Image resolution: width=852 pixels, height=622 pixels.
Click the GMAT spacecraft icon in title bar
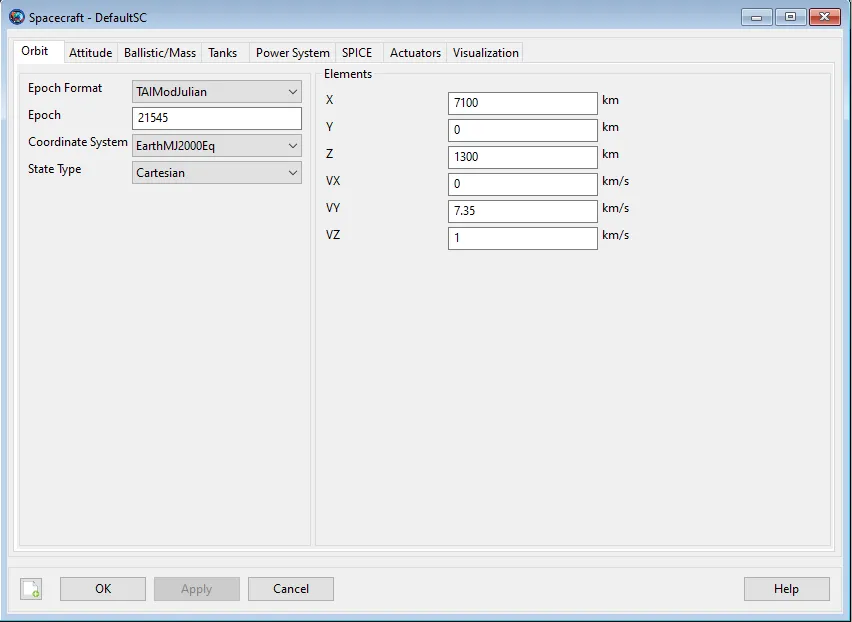pyautogui.click(x=16, y=17)
